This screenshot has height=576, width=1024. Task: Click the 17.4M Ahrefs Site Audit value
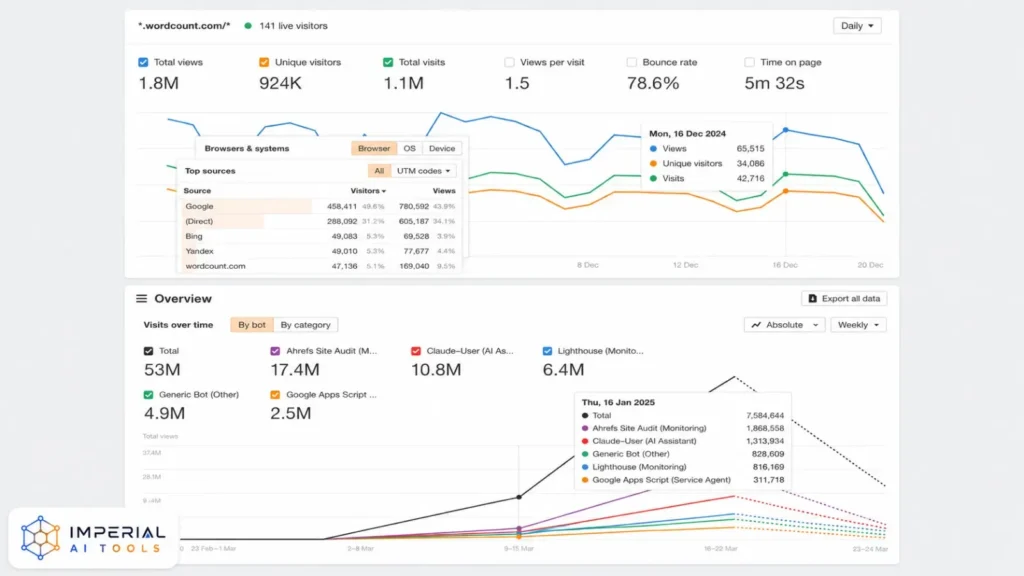click(x=295, y=370)
